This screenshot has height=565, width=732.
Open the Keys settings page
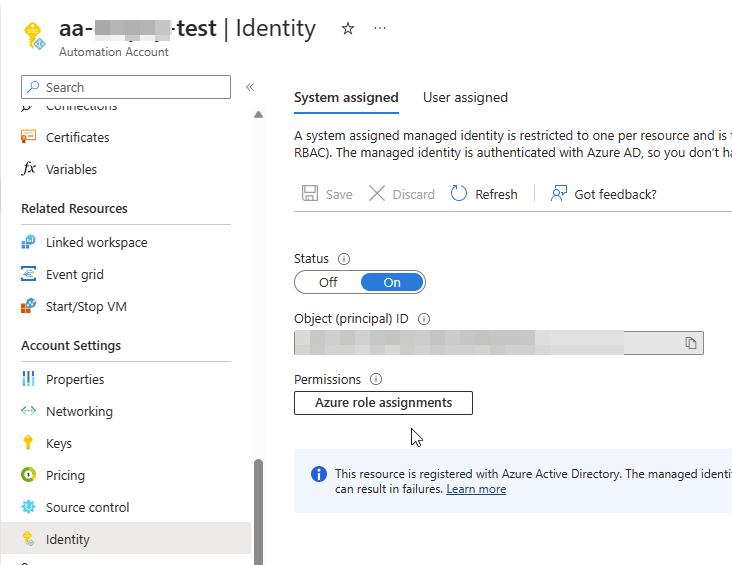click(59, 443)
